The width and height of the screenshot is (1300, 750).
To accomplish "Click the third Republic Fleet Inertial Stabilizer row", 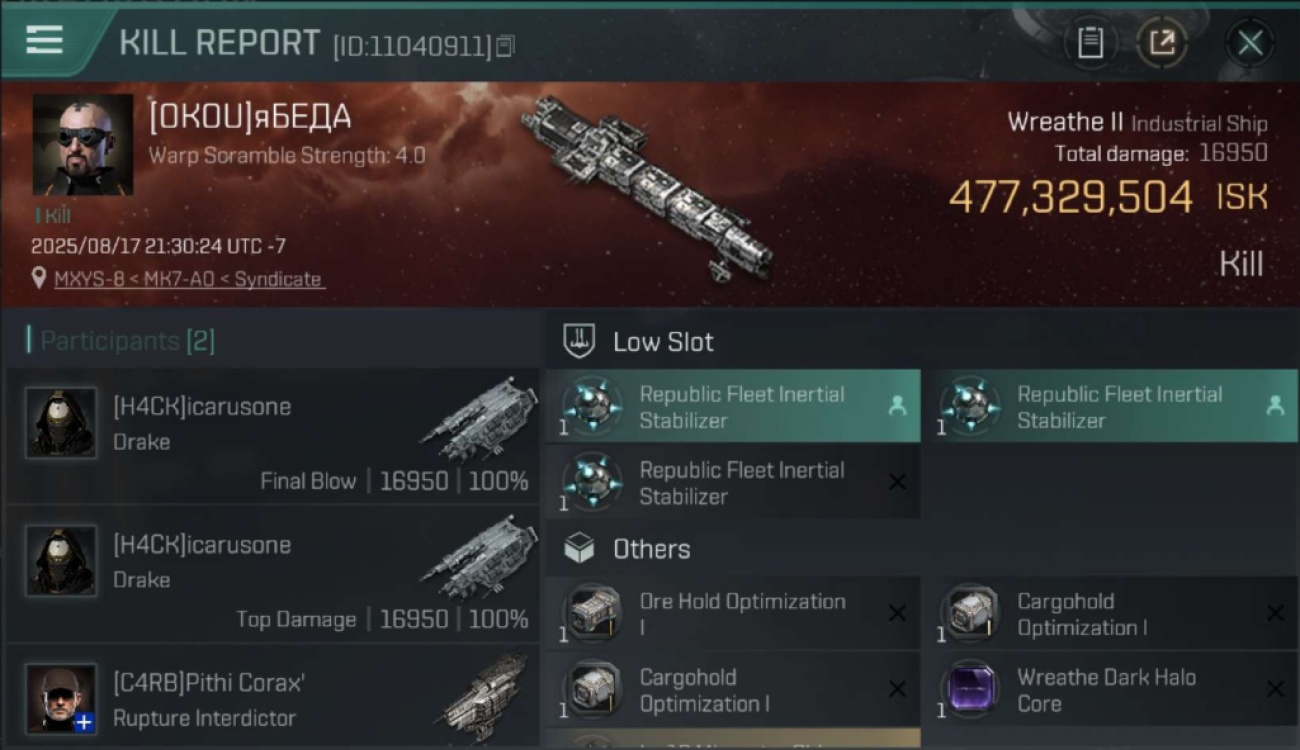I will click(733, 482).
